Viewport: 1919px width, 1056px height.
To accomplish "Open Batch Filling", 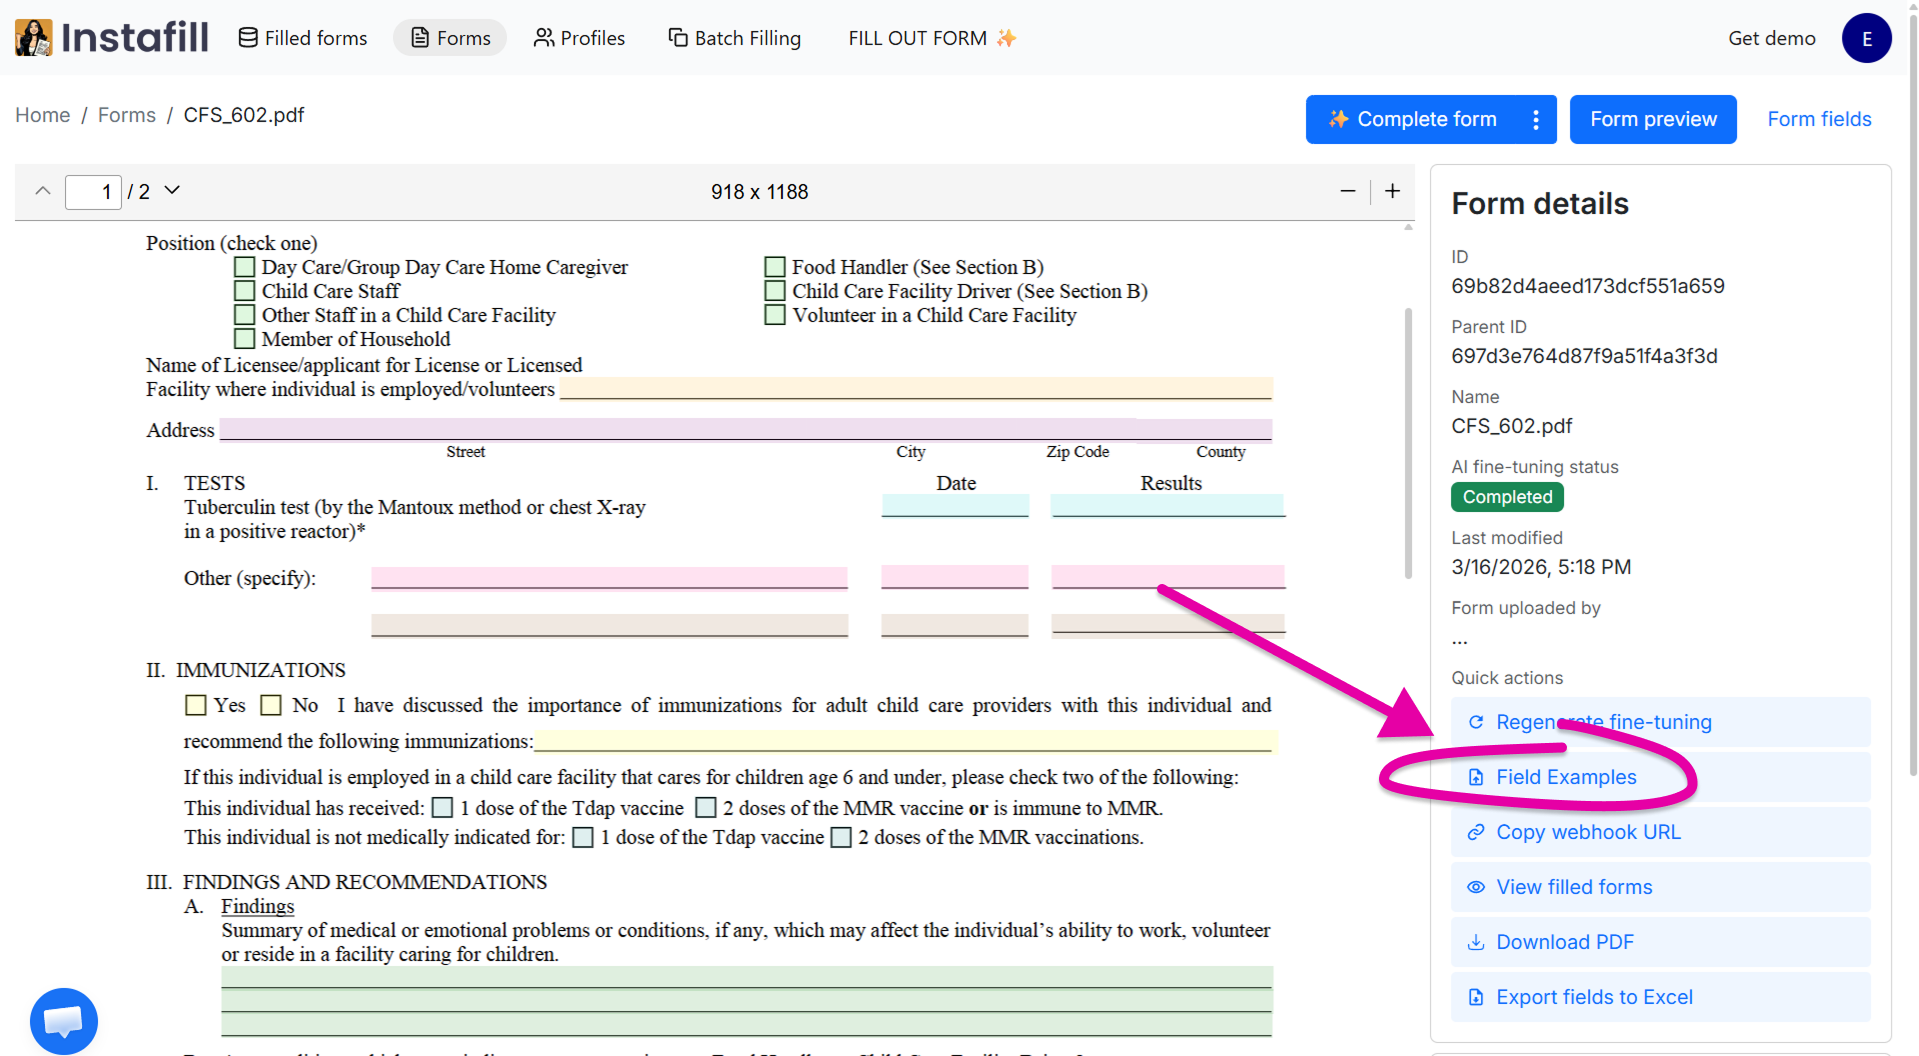I will (x=734, y=38).
